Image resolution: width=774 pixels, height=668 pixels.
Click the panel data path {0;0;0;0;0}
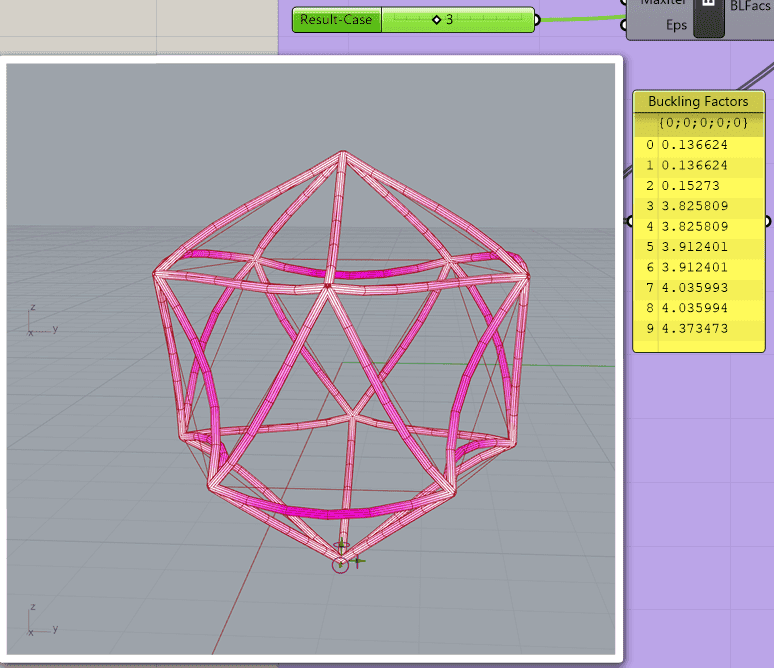(x=703, y=122)
